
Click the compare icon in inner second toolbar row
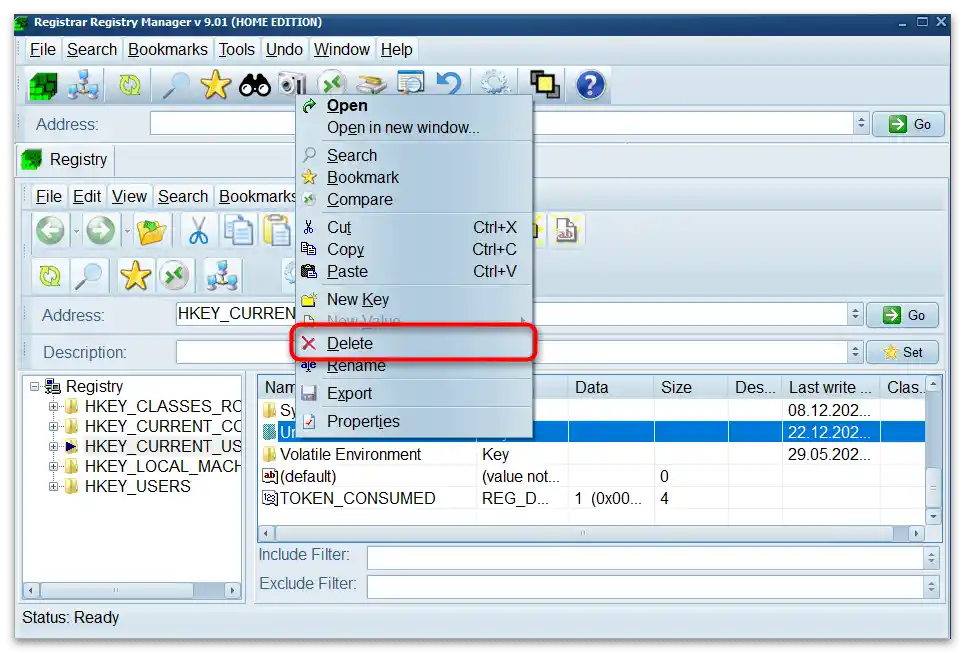[174, 276]
